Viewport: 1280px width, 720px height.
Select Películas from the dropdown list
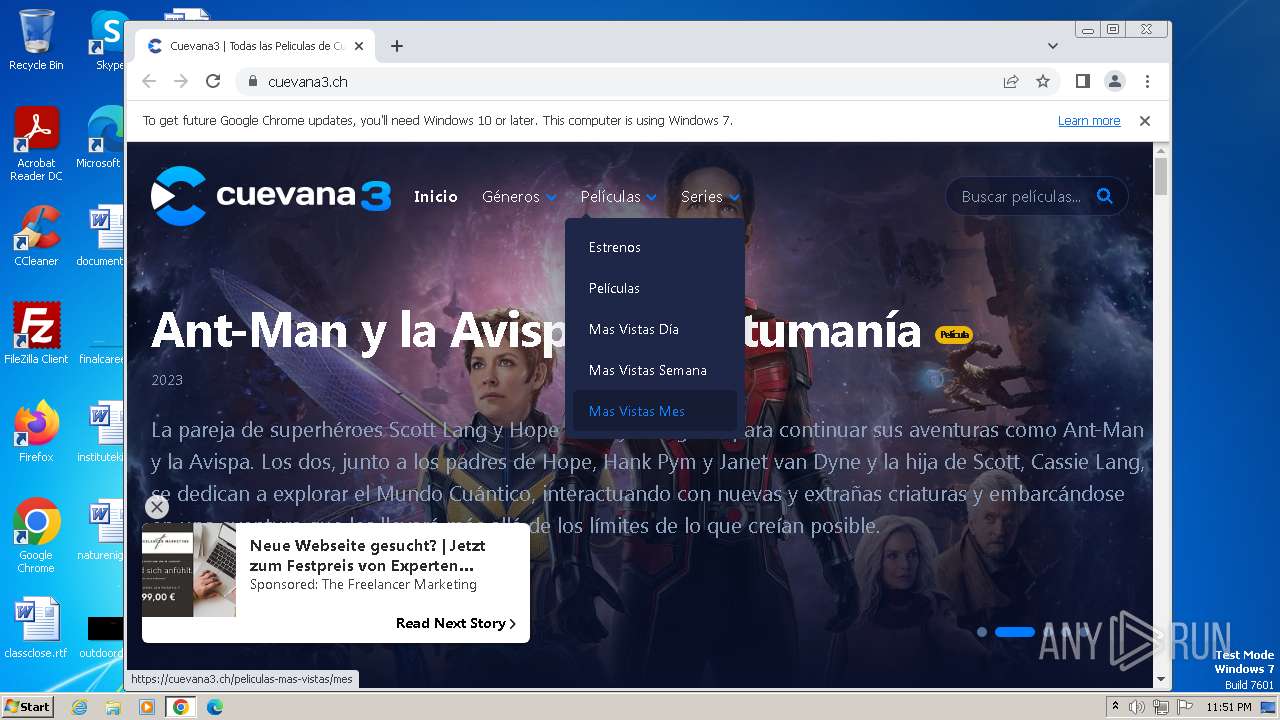click(x=654, y=288)
